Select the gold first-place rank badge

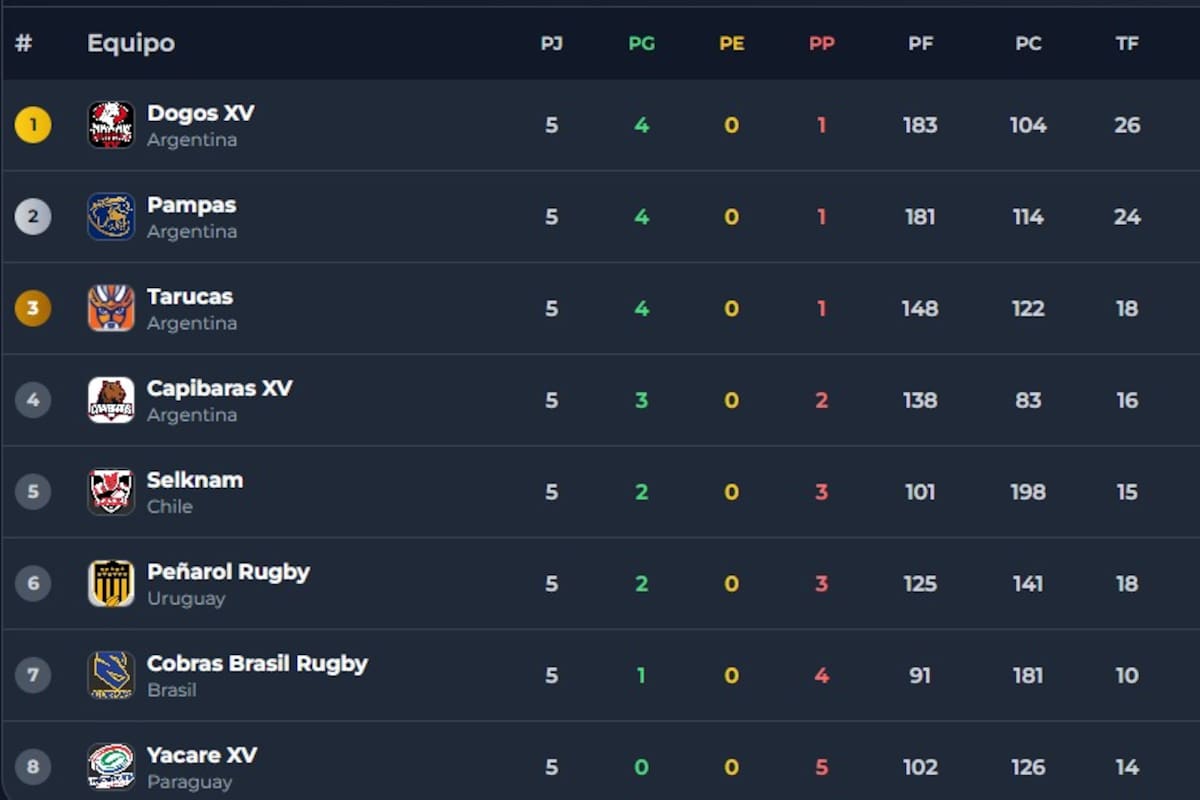click(x=33, y=125)
